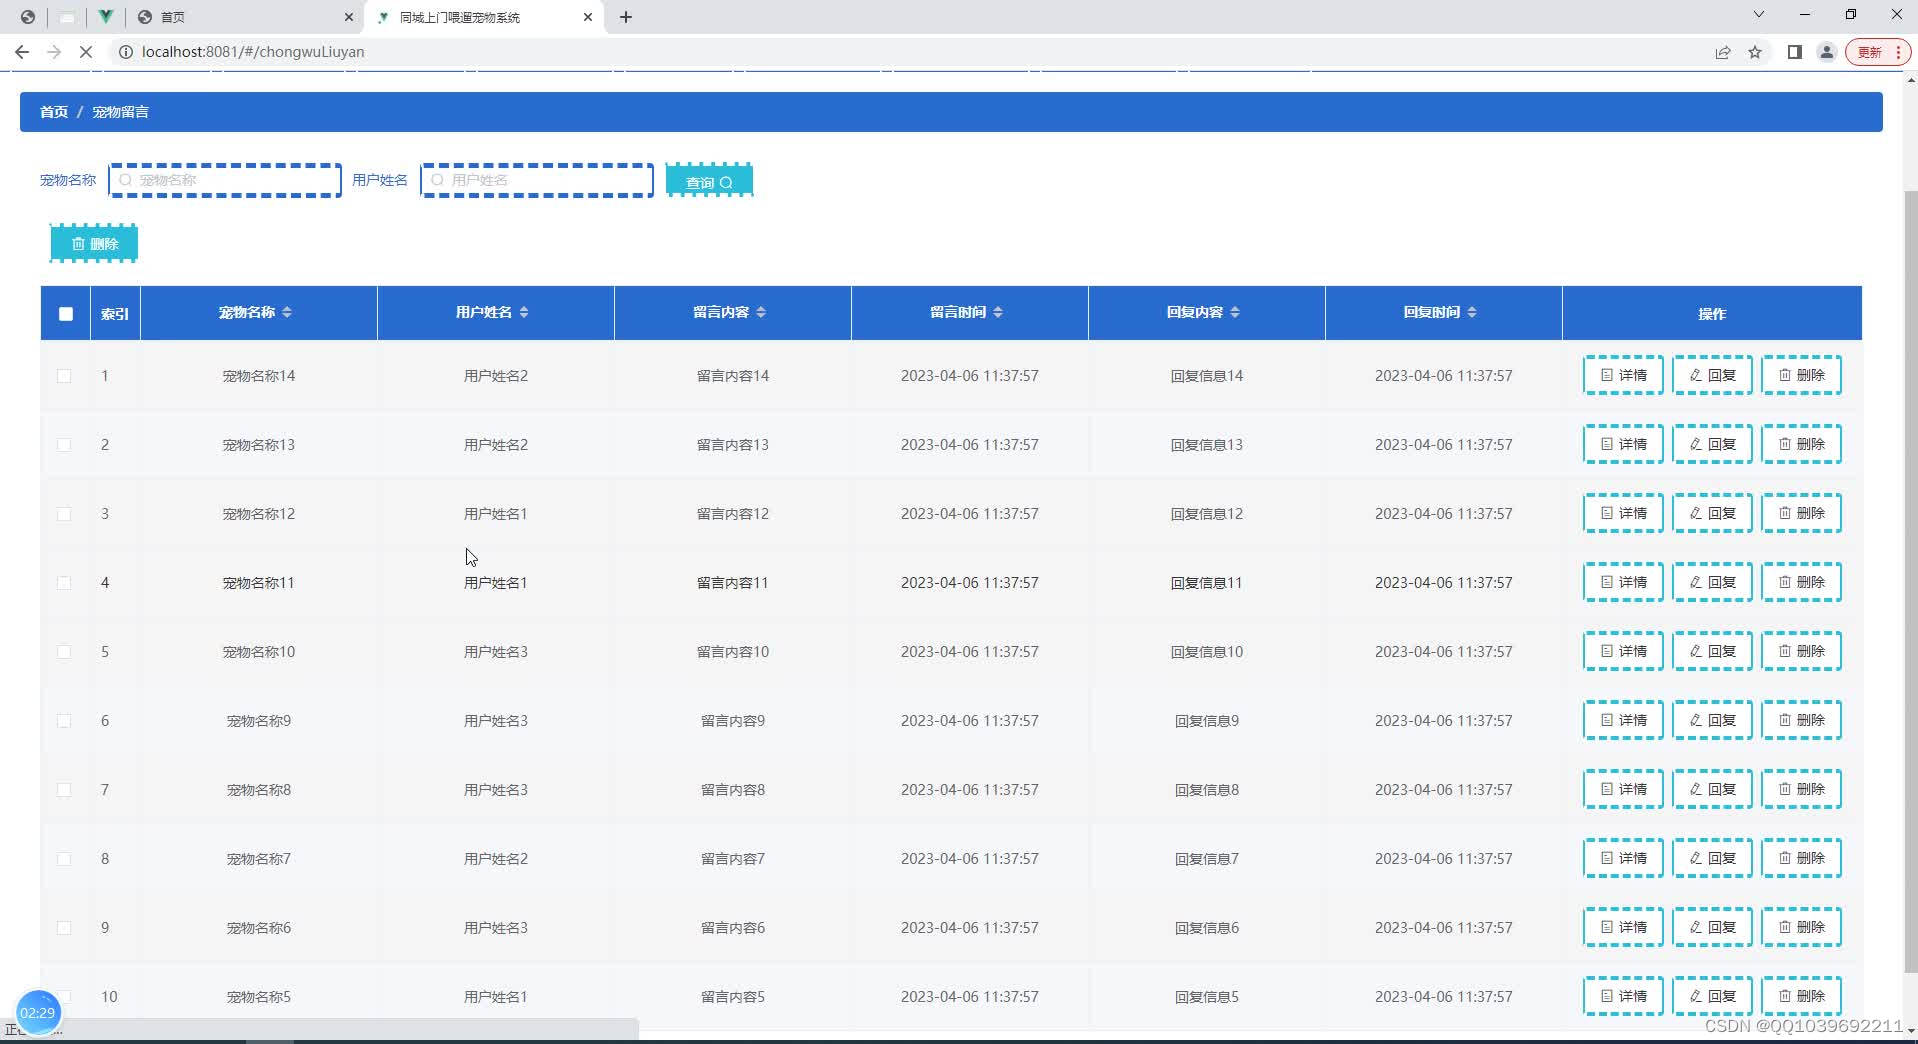1918x1044 pixels.
Task: Check the row 9 checkbox
Action: point(64,928)
